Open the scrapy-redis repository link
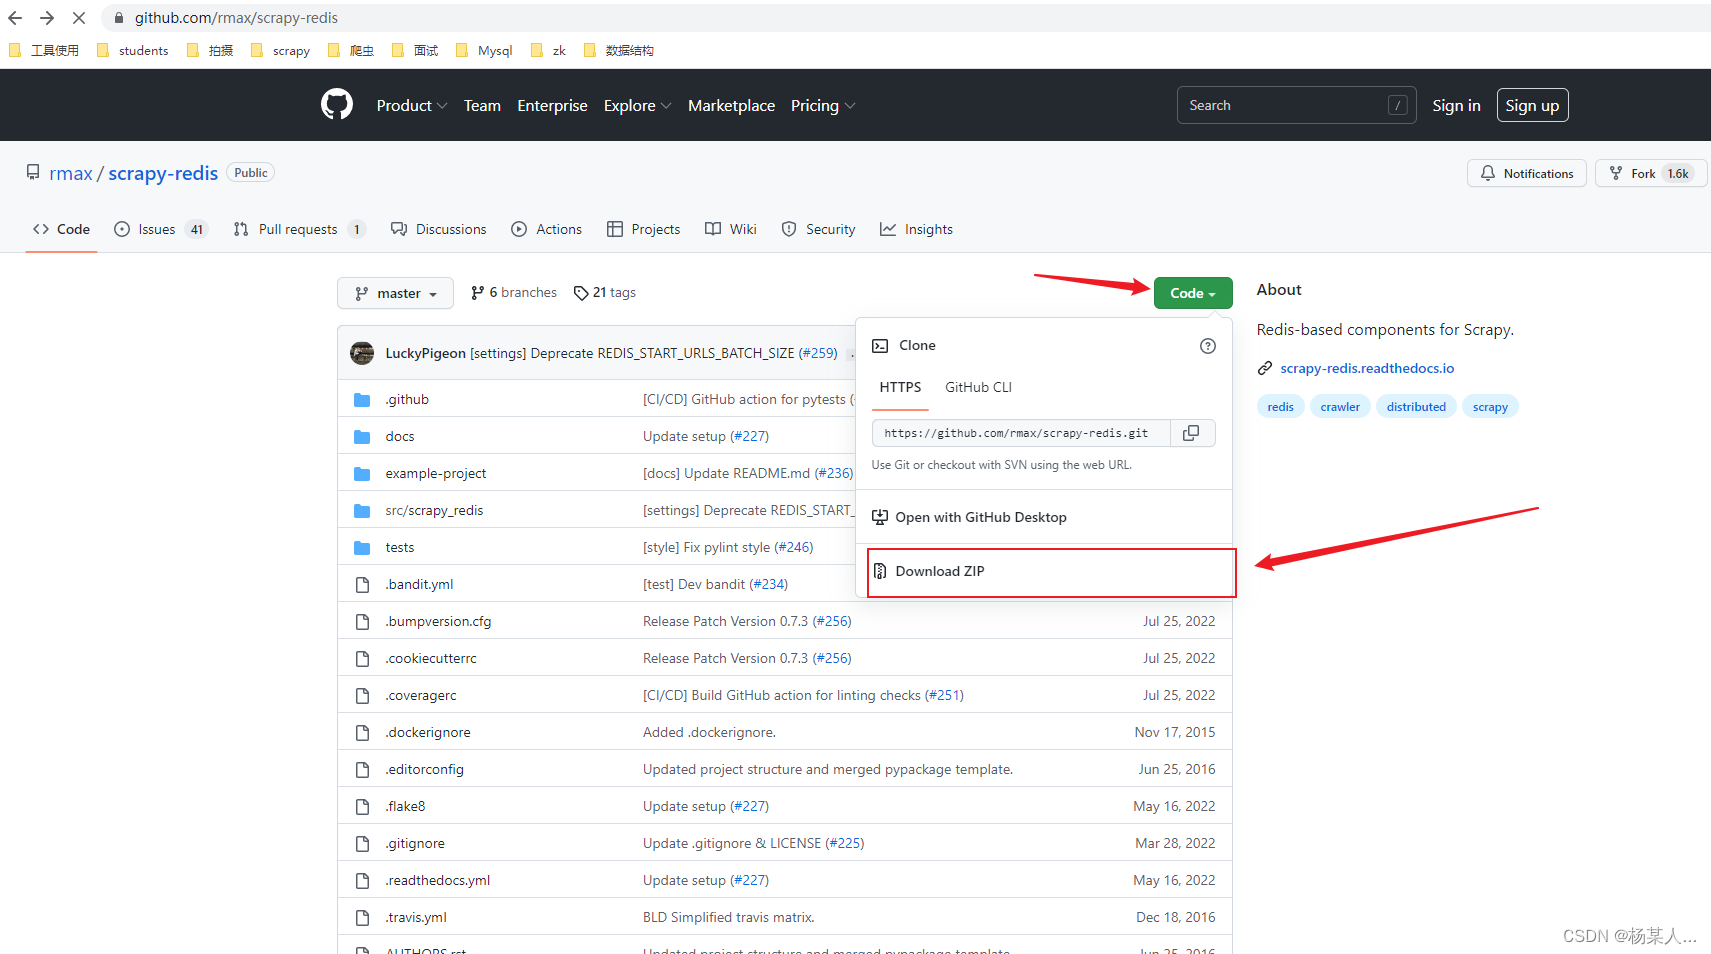Screen dimensions: 1711x954 (x=163, y=173)
